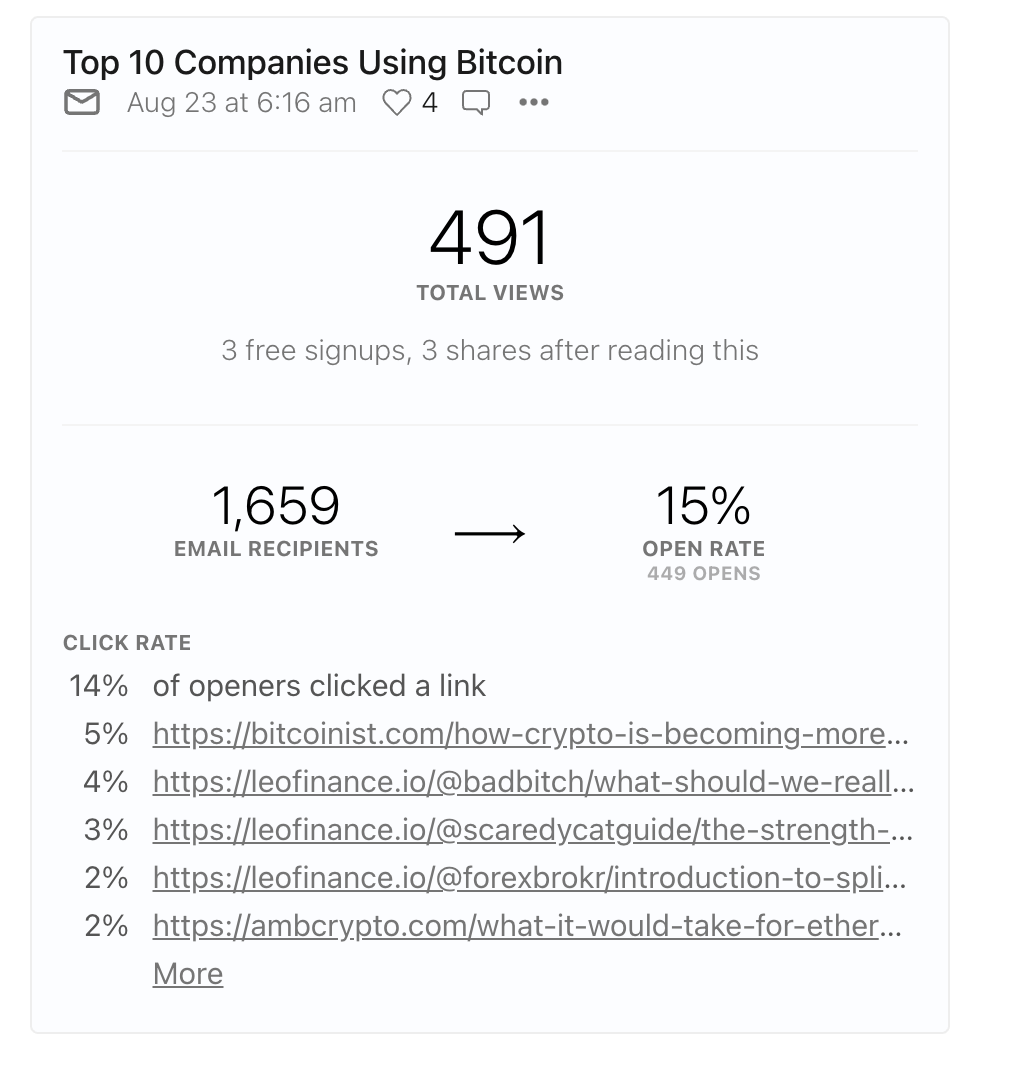Click the like count number 4

[x=430, y=103]
